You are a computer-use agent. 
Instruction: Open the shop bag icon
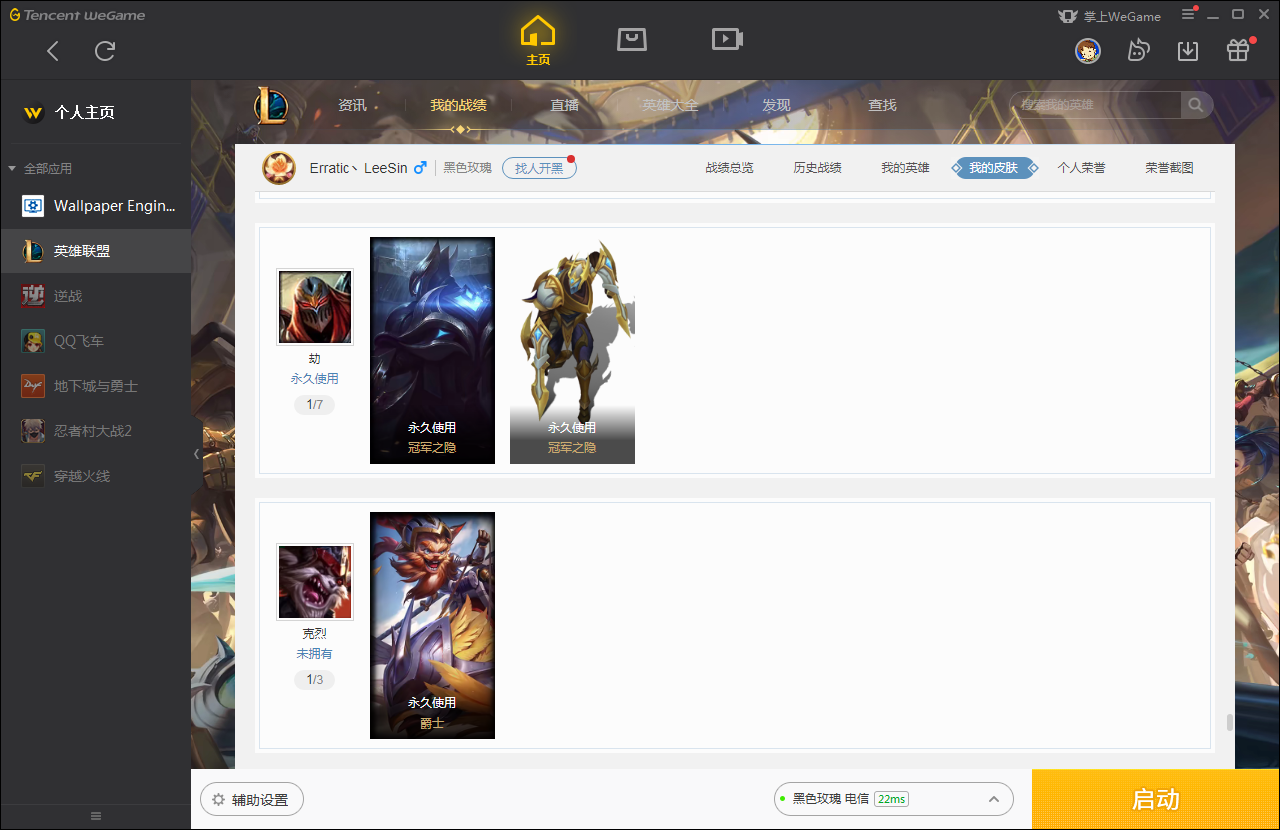(x=632, y=39)
